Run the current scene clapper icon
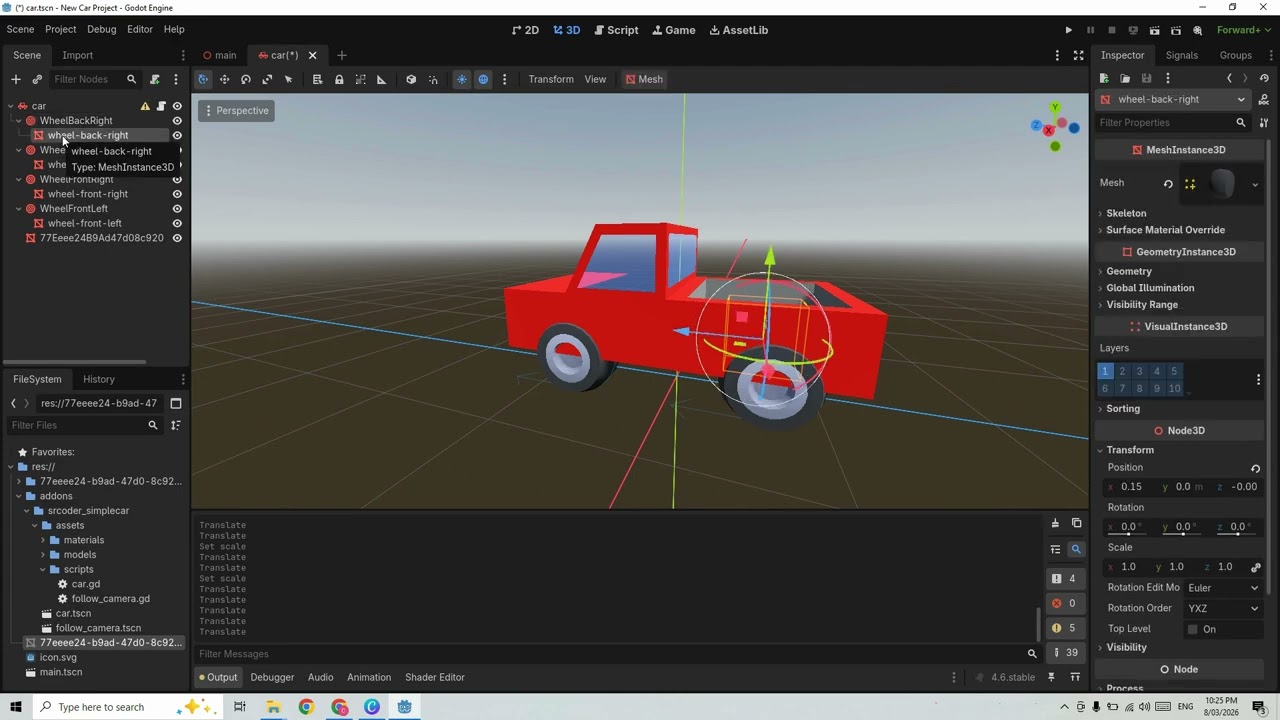 1154,30
